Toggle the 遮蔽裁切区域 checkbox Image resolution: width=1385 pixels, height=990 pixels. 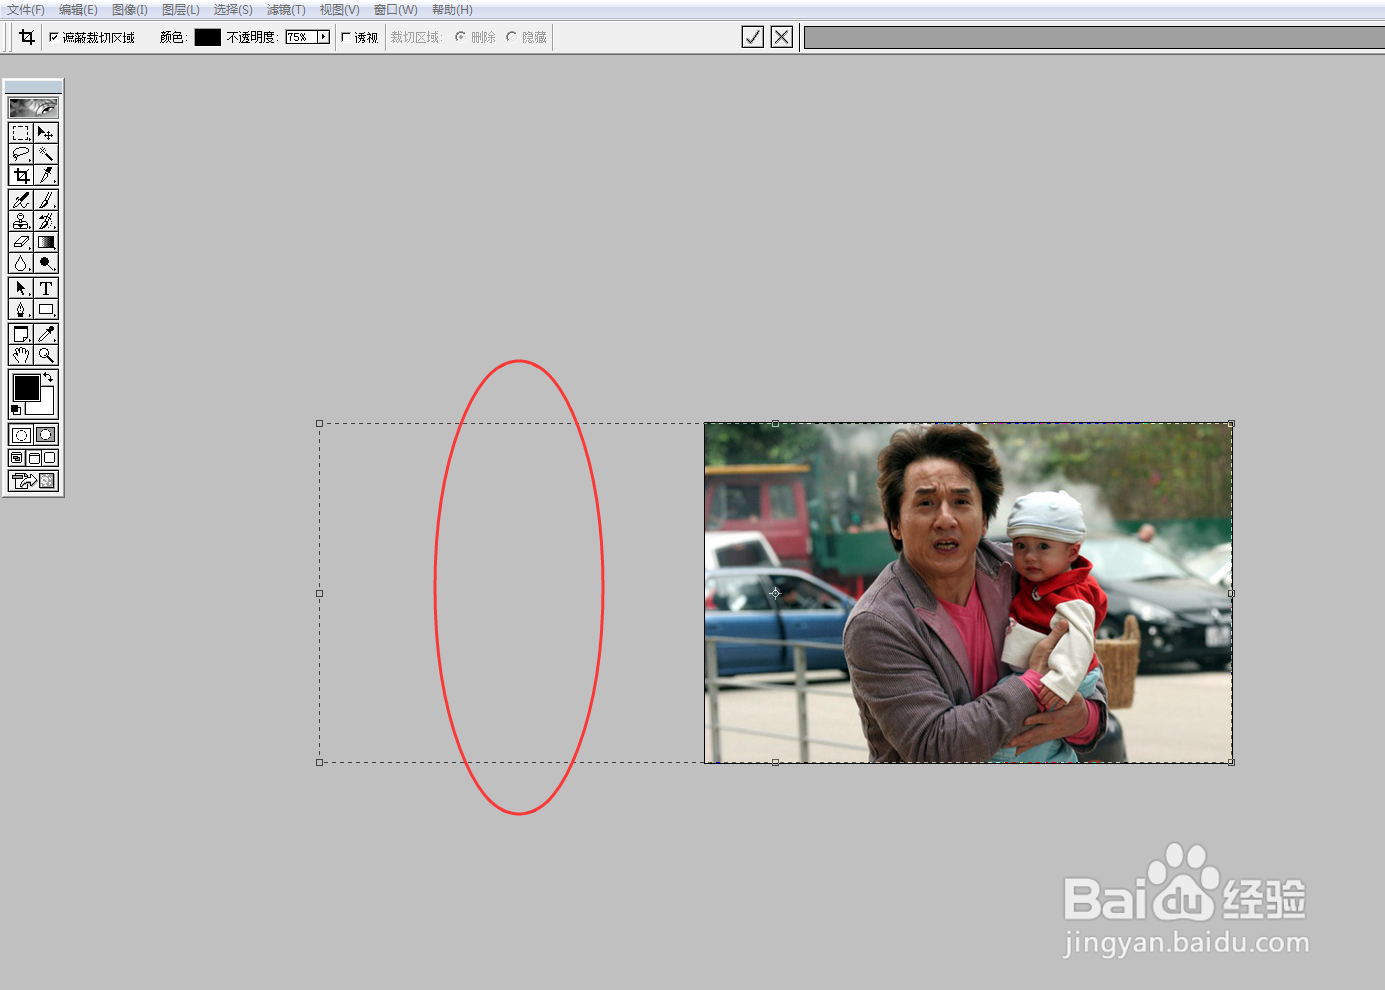[x=54, y=37]
